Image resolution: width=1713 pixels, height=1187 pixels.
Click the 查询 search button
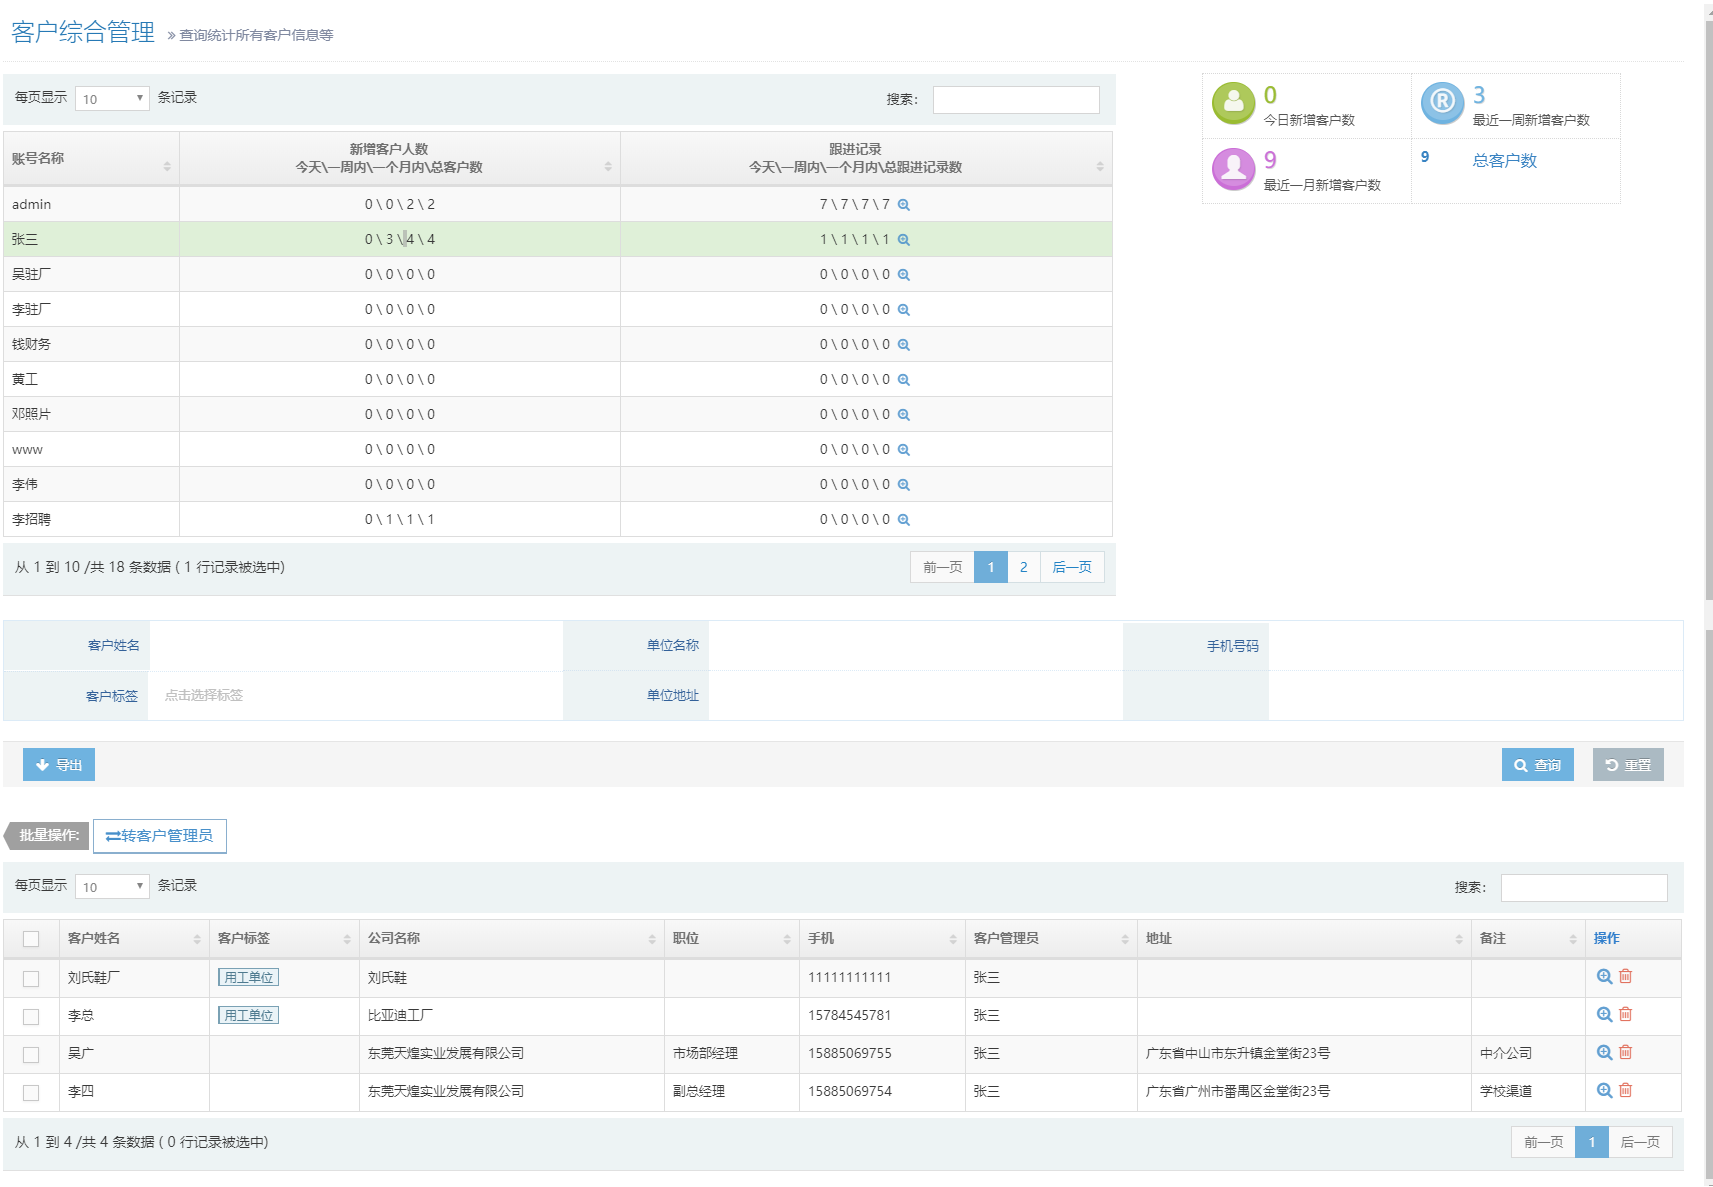coord(1537,765)
